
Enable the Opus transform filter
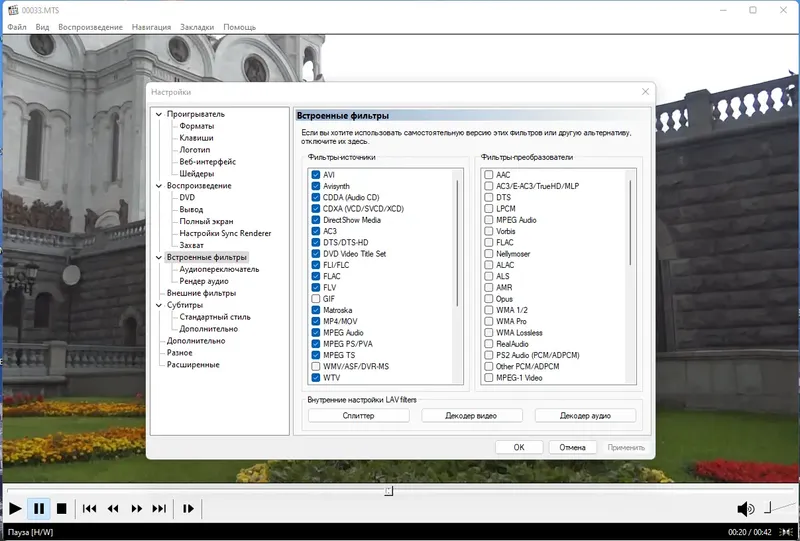coord(489,299)
